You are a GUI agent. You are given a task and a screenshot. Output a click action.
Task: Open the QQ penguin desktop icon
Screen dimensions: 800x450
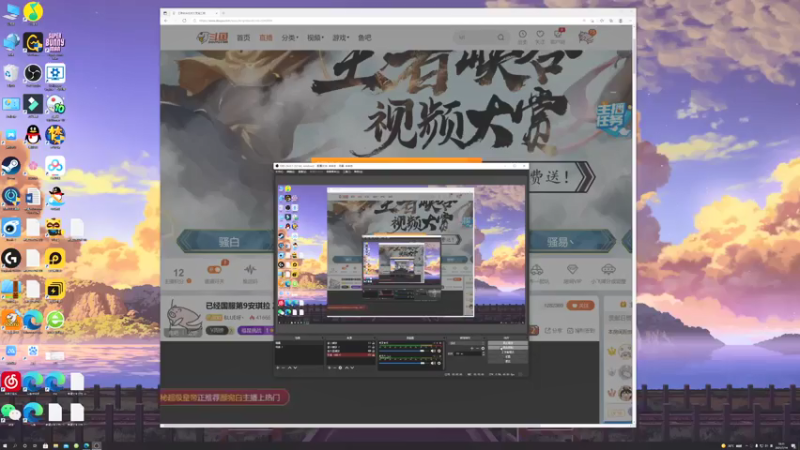tap(33, 135)
